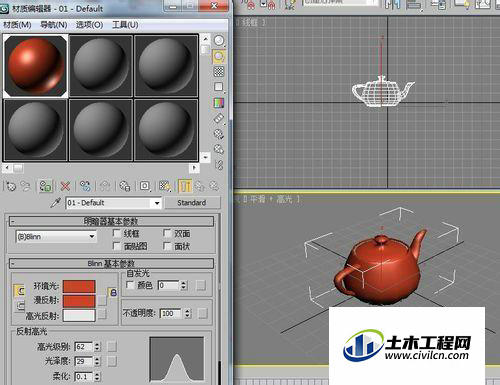Toggle the ambient and diffuse map lock
The image size is (500, 385).
pos(113,293)
